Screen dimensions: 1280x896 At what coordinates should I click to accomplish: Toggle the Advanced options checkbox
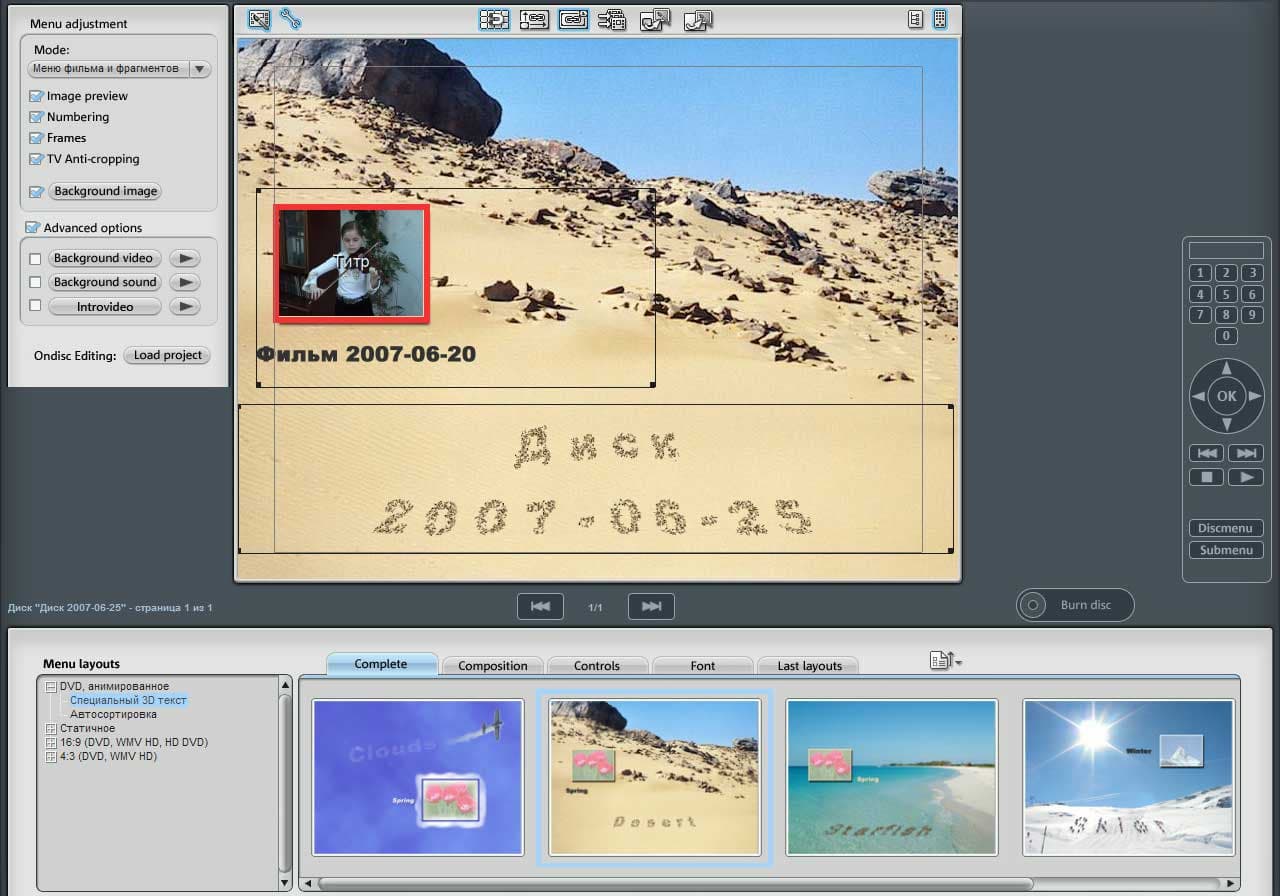tap(32, 228)
